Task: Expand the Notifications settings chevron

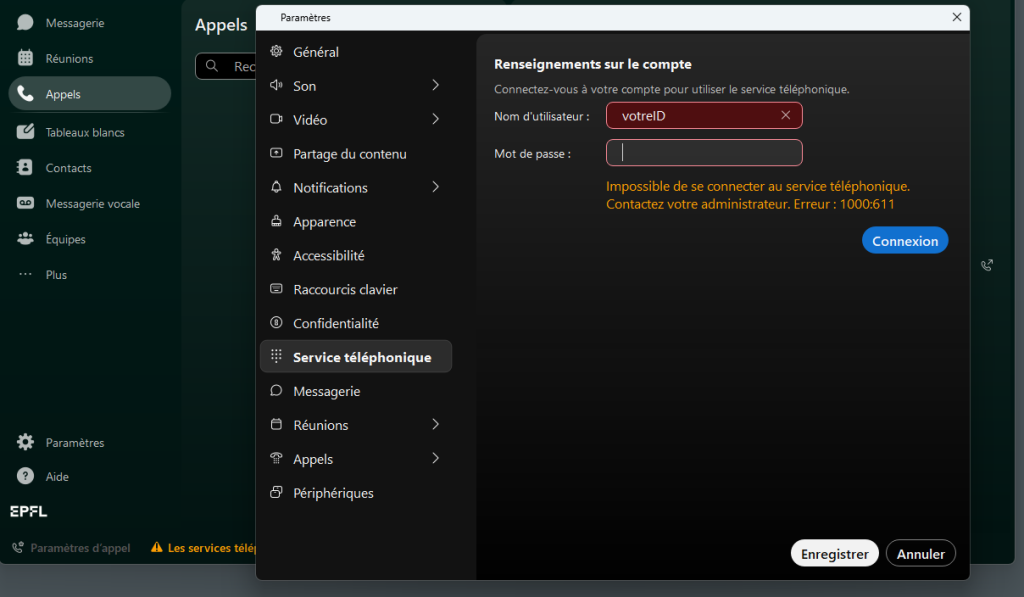Action: click(436, 187)
